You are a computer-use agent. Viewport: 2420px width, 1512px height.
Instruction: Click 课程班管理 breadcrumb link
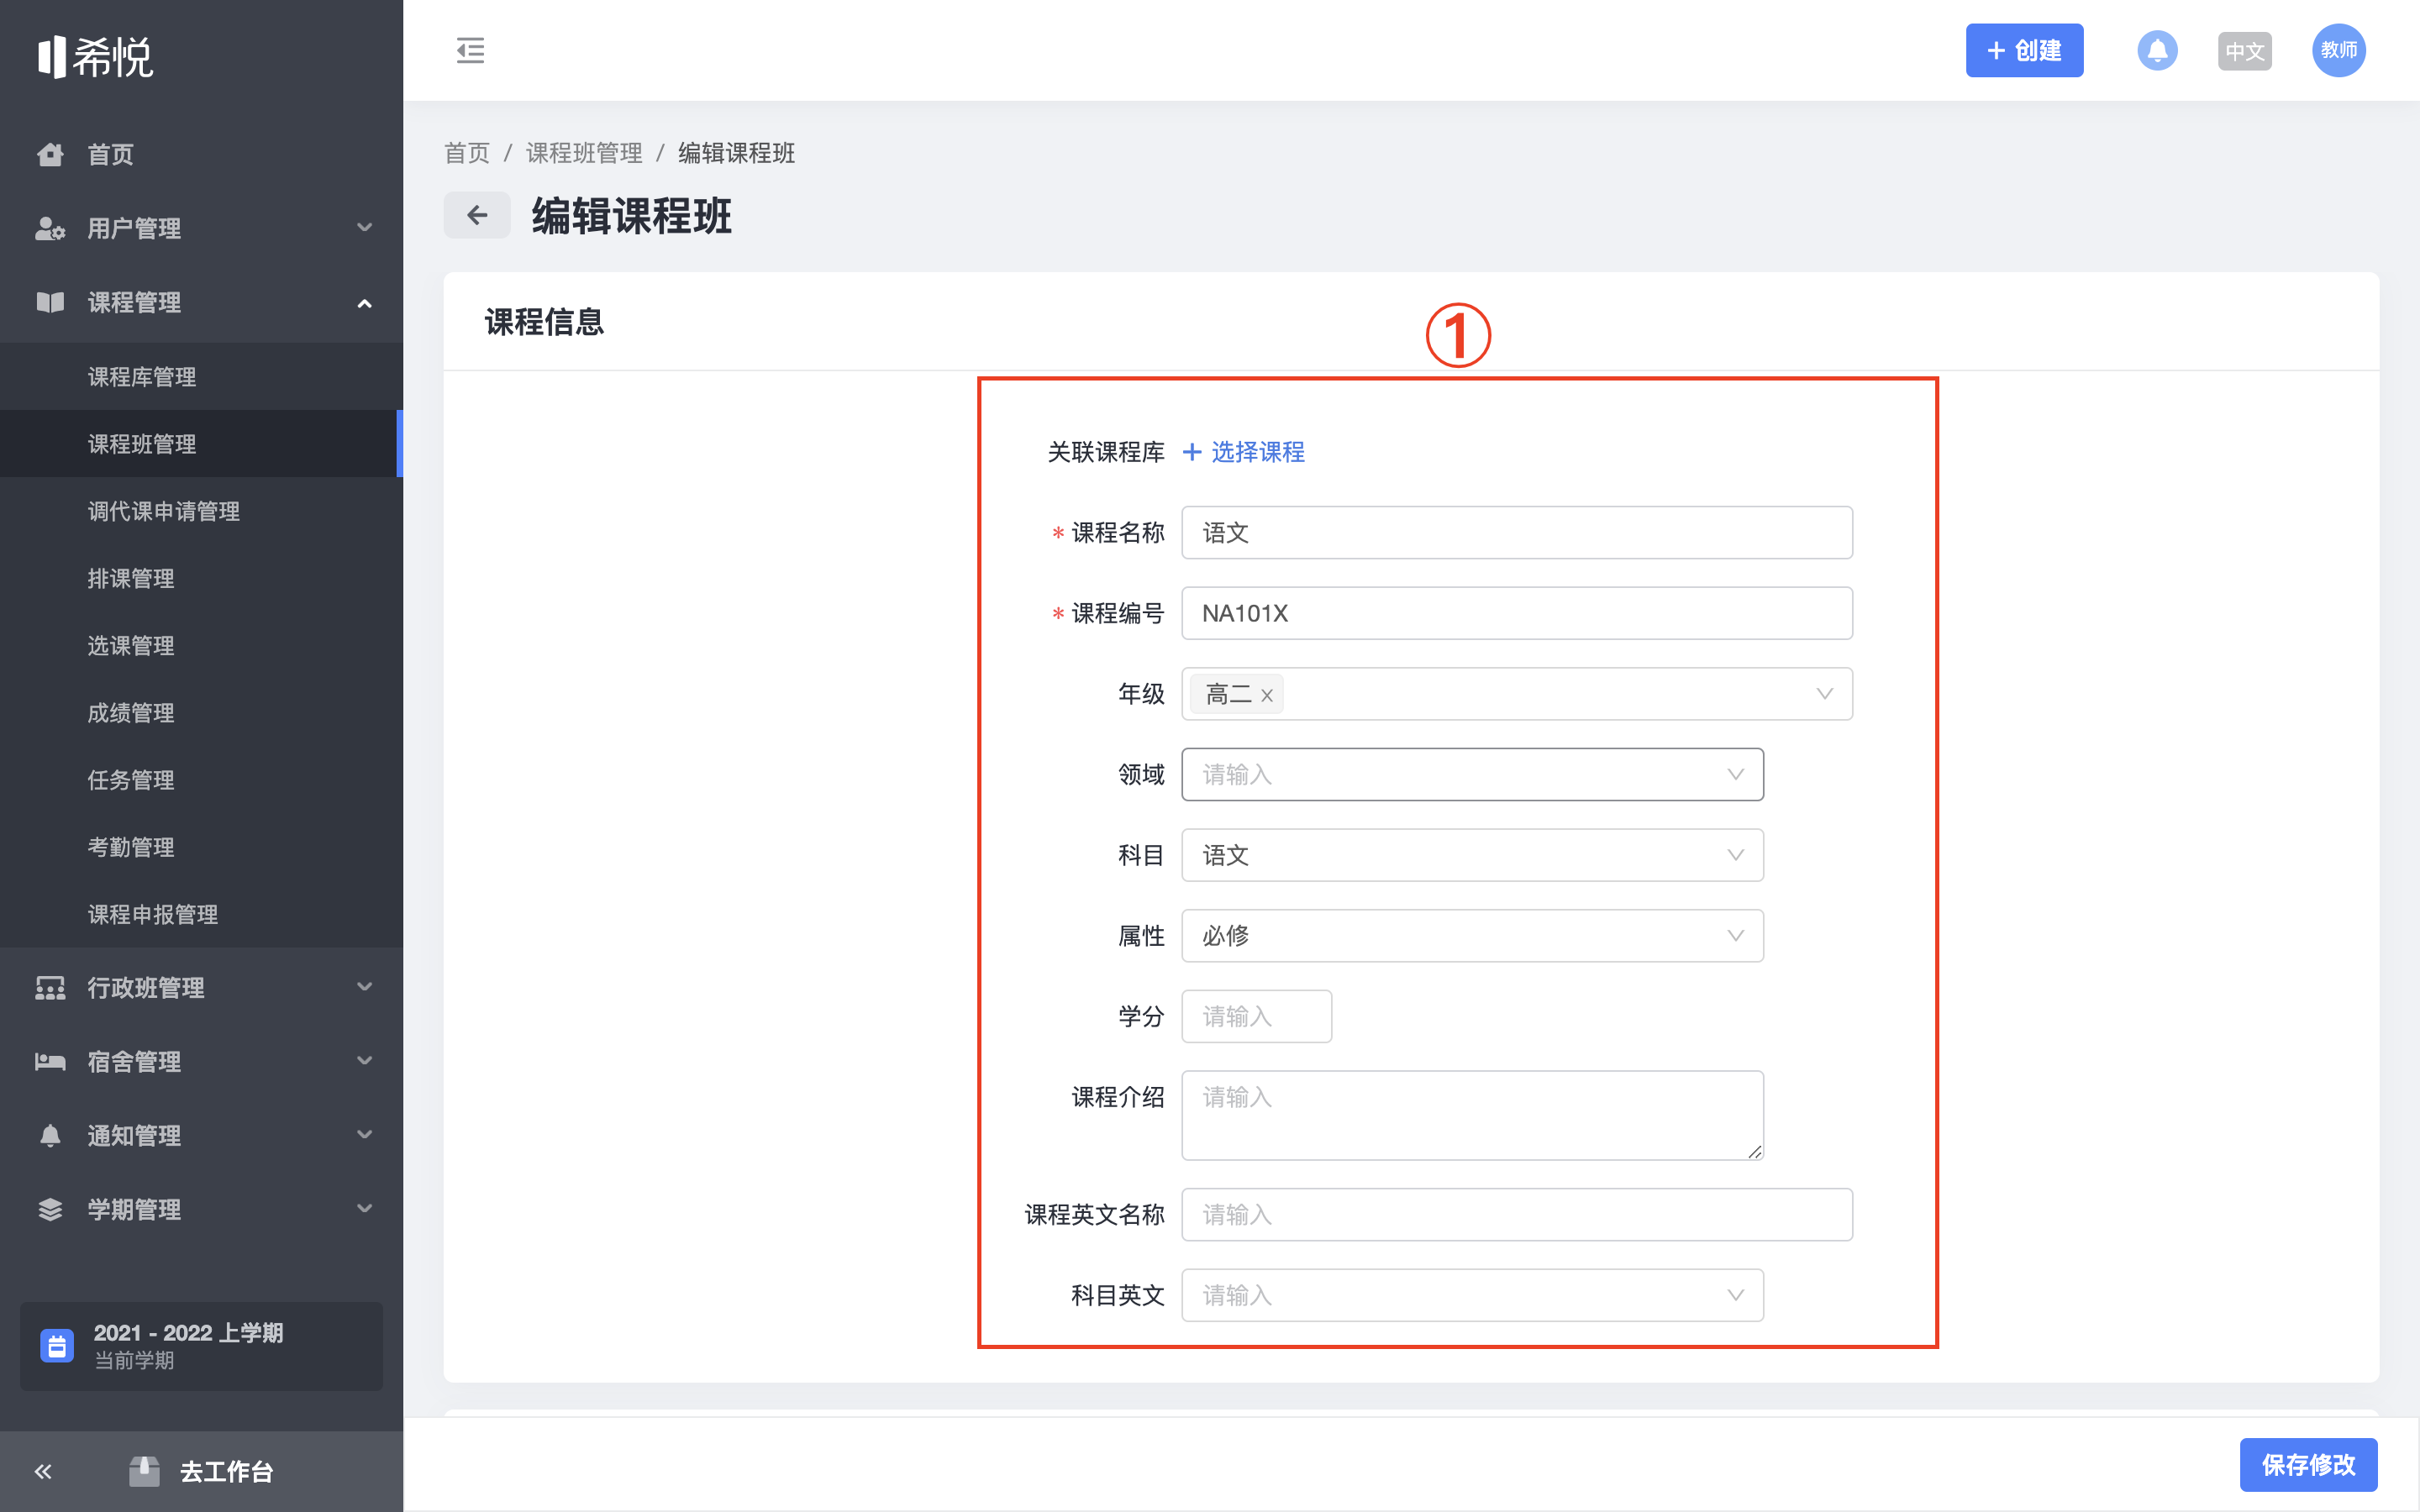click(x=584, y=153)
